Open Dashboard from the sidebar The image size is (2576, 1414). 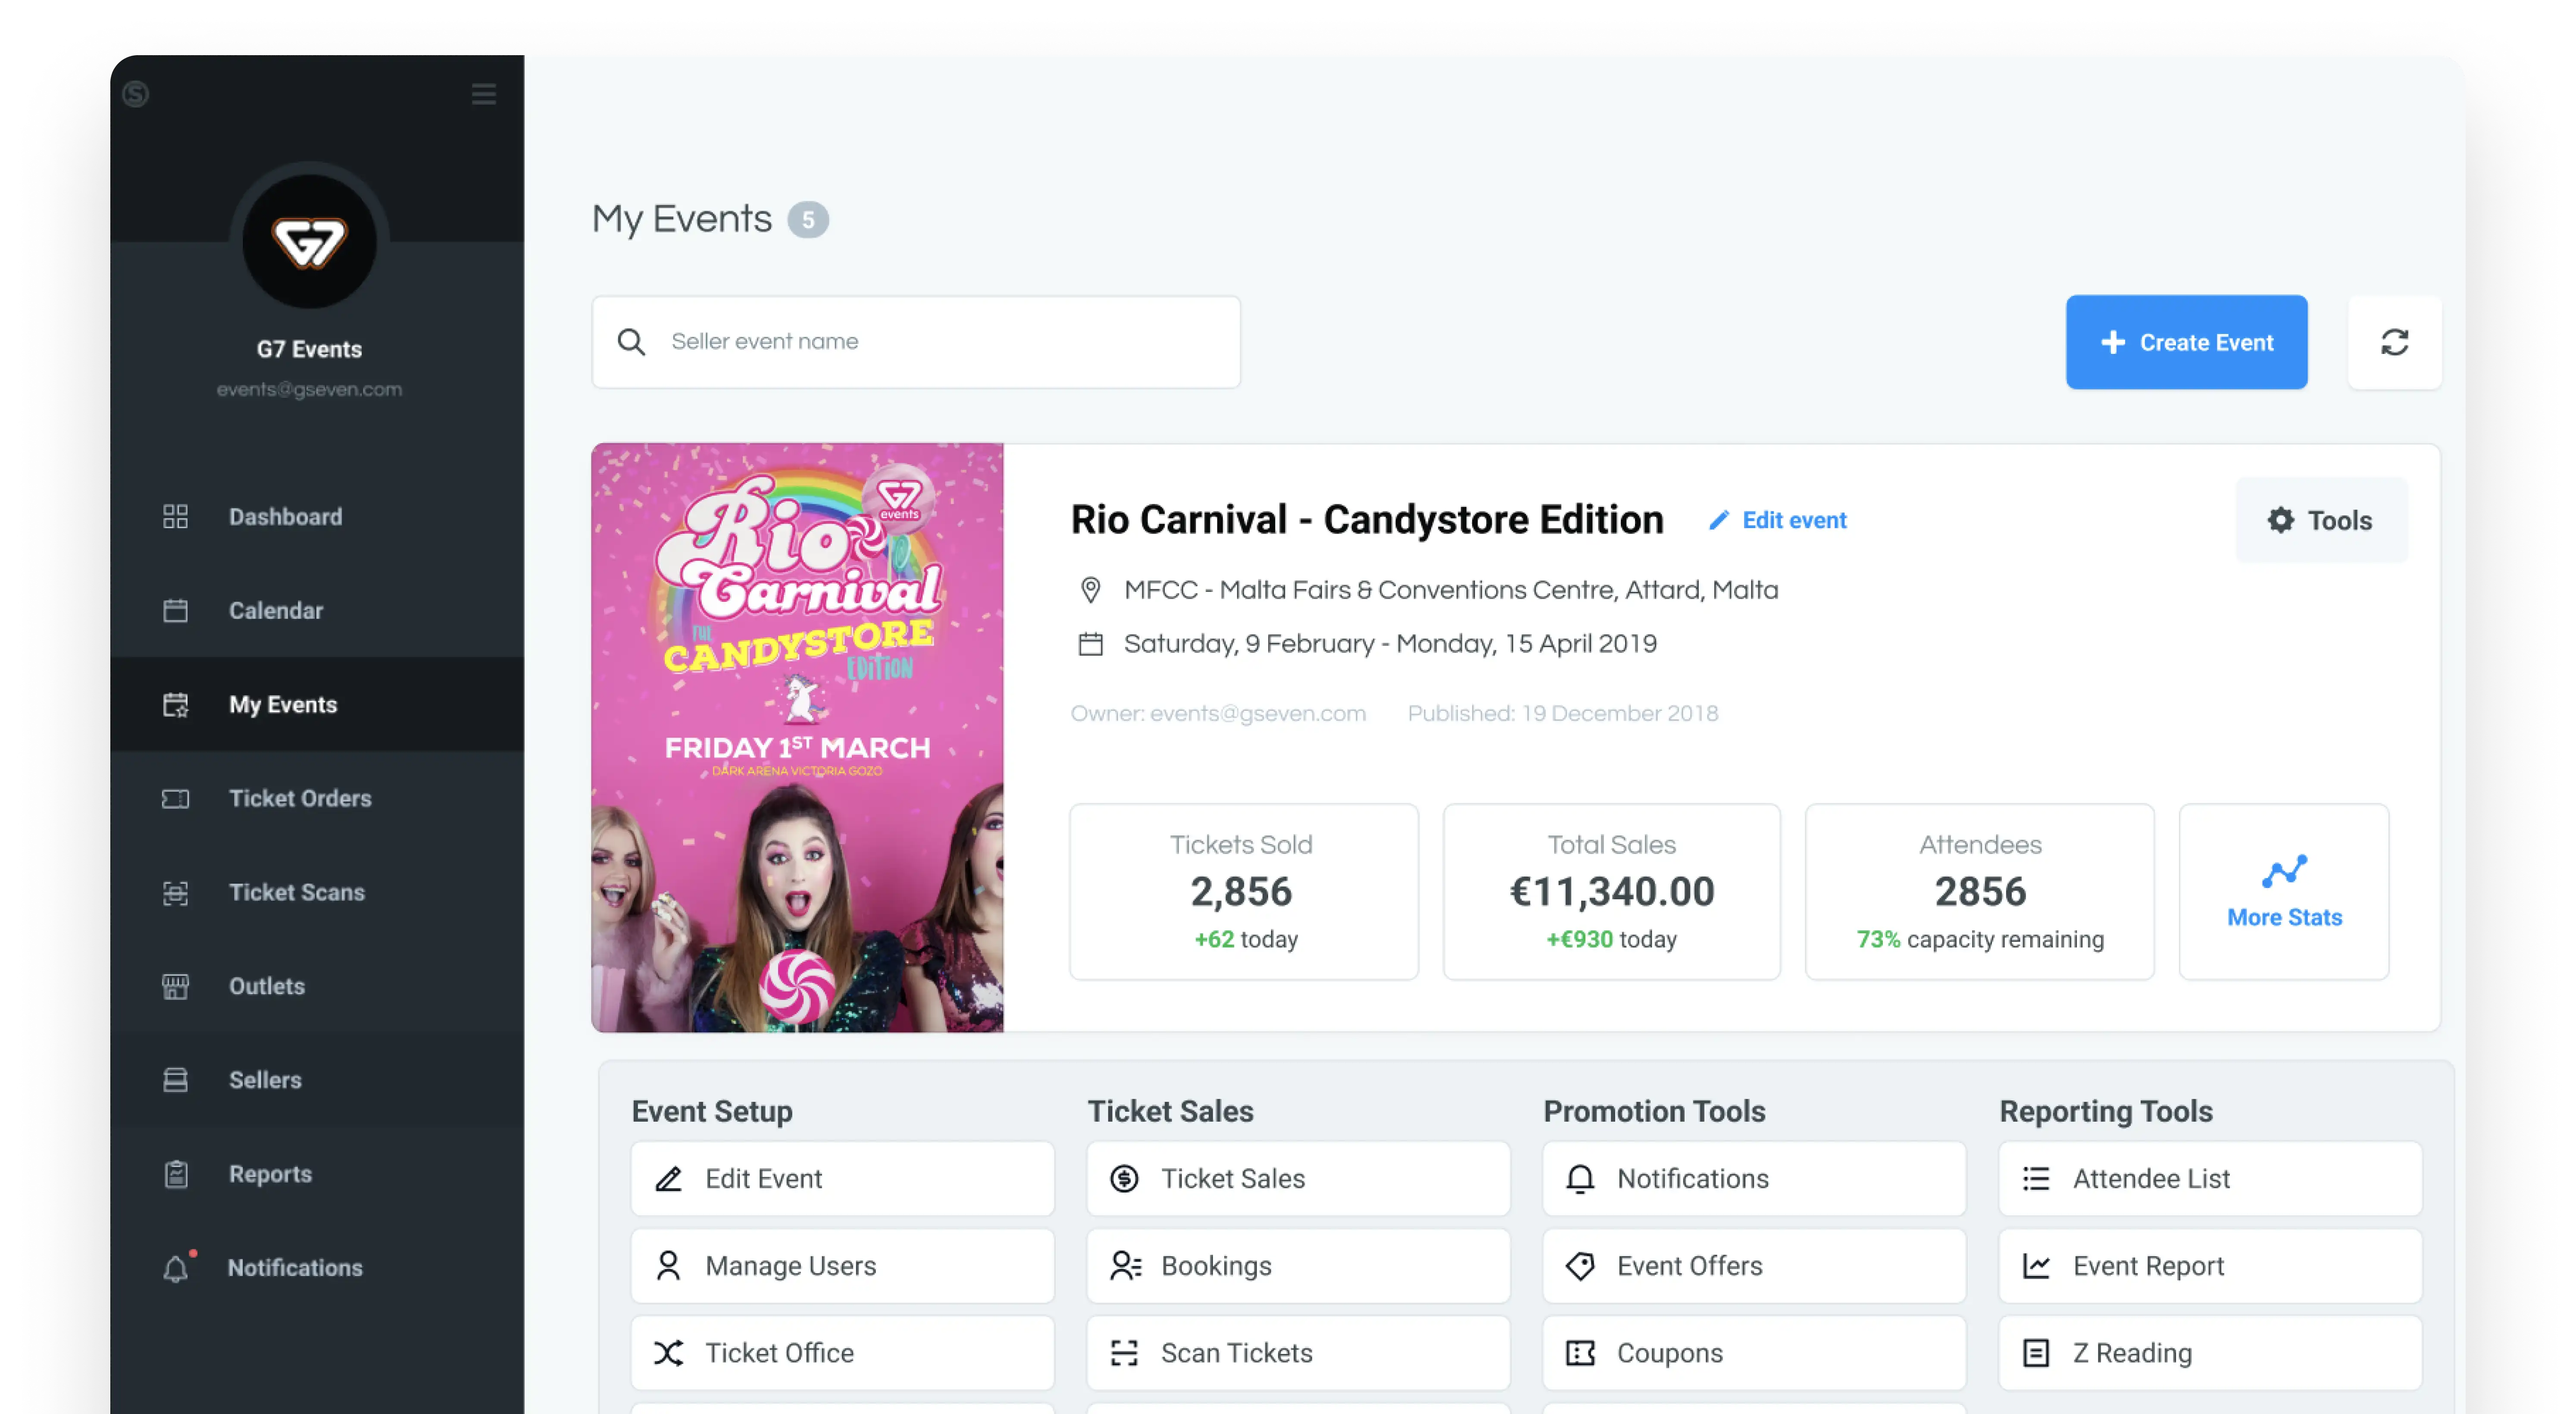[x=317, y=517]
